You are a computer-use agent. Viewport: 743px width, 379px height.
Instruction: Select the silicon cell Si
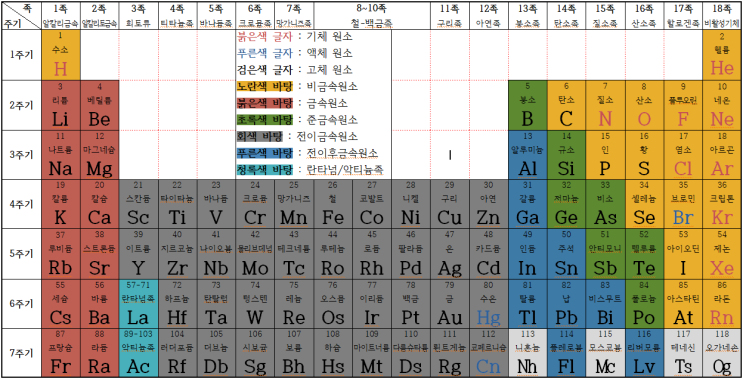[x=567, y=155]
